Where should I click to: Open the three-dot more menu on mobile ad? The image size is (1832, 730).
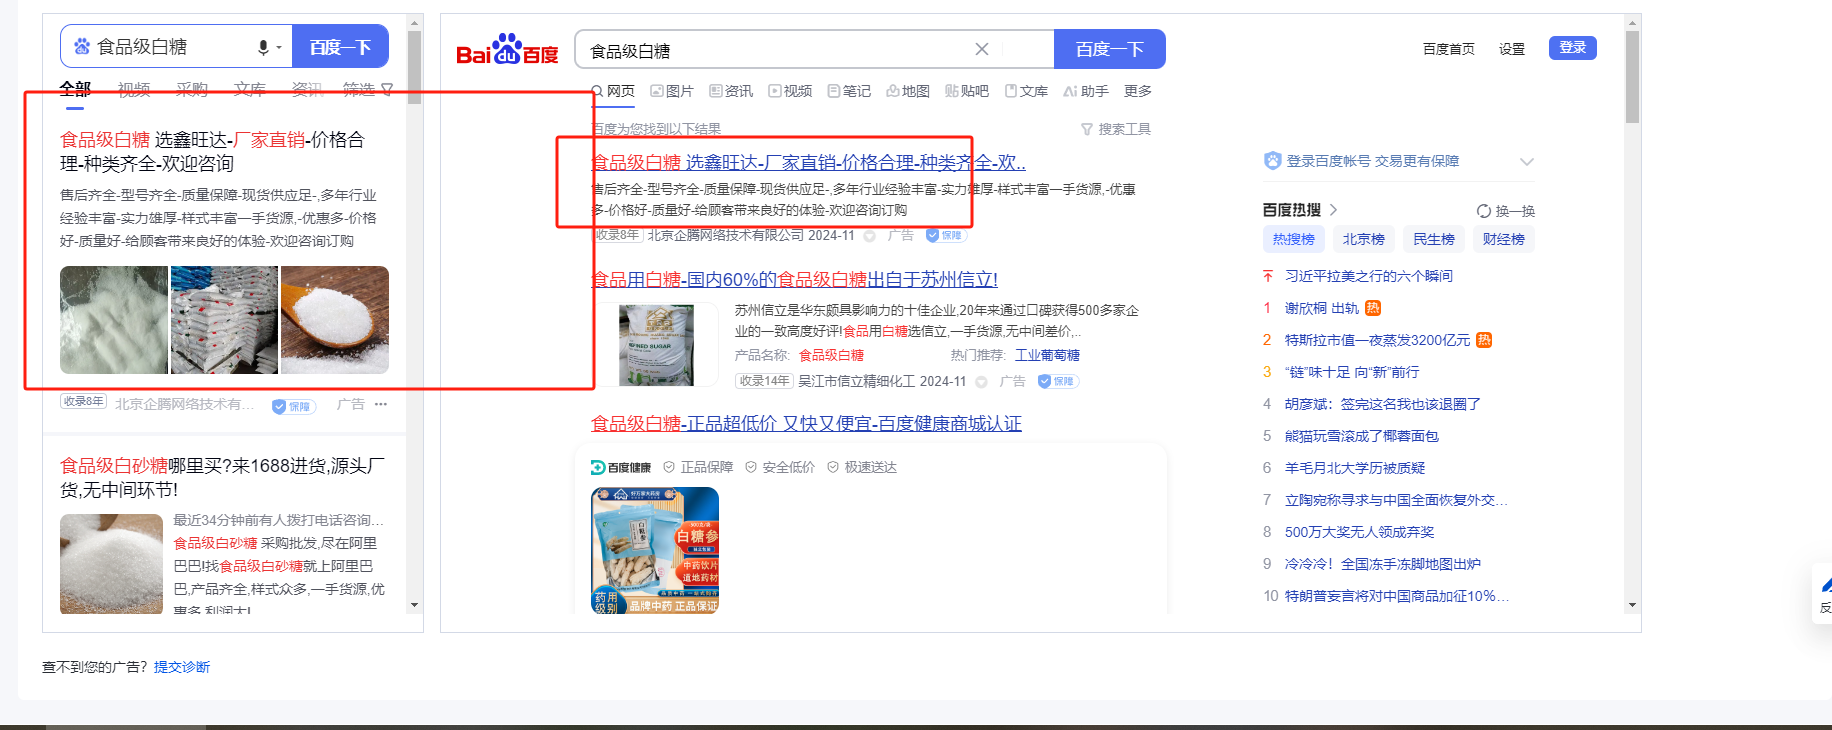(x=381, y=405)
